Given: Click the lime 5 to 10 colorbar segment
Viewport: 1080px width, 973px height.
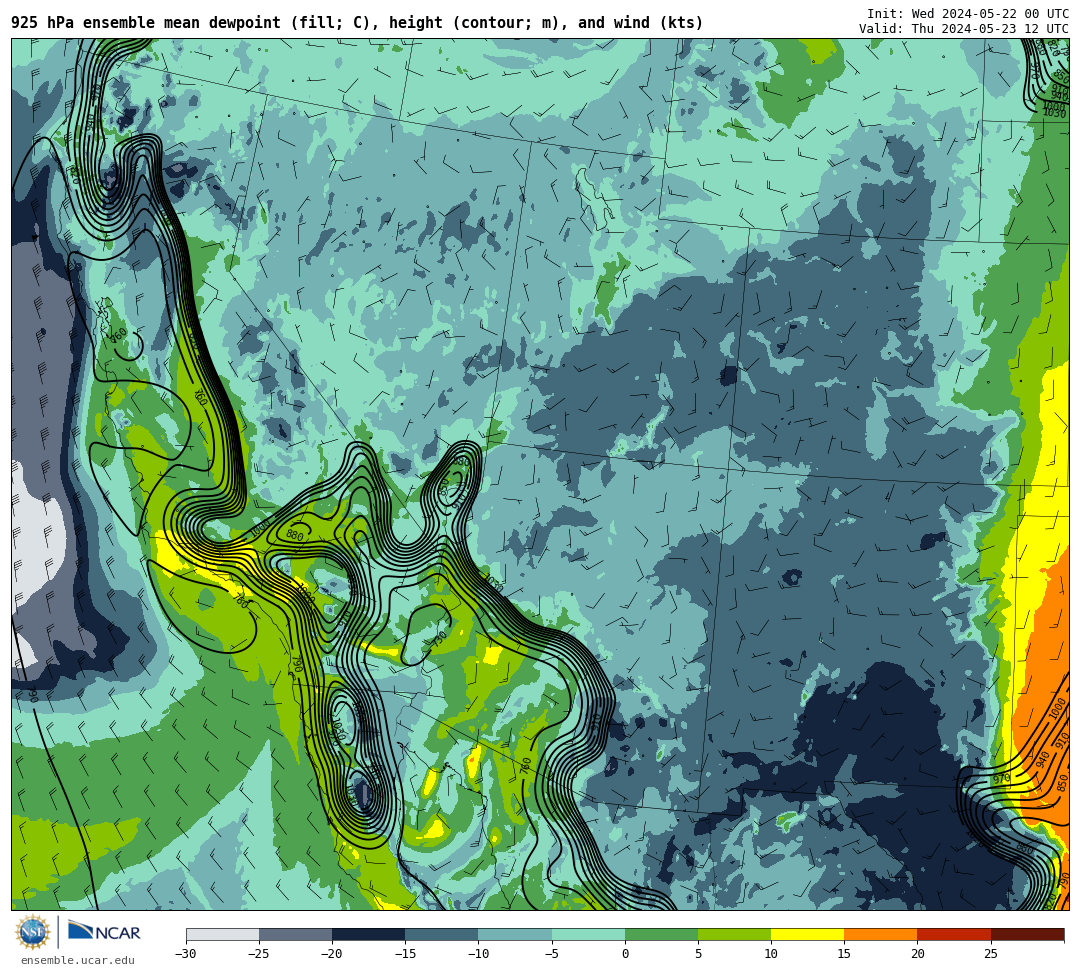Looking at the screenshot, I should pos(734,934).
